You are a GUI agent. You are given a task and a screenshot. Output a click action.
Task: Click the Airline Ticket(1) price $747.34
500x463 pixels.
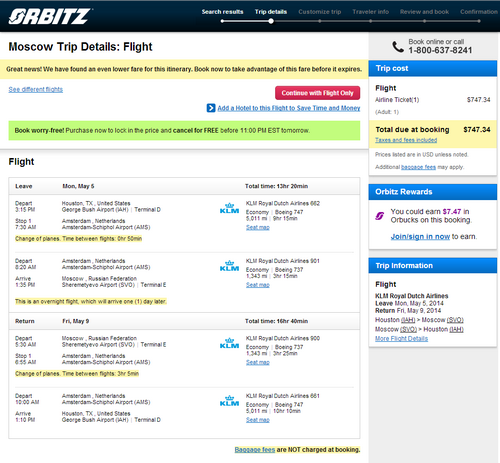tap(479, 100)
